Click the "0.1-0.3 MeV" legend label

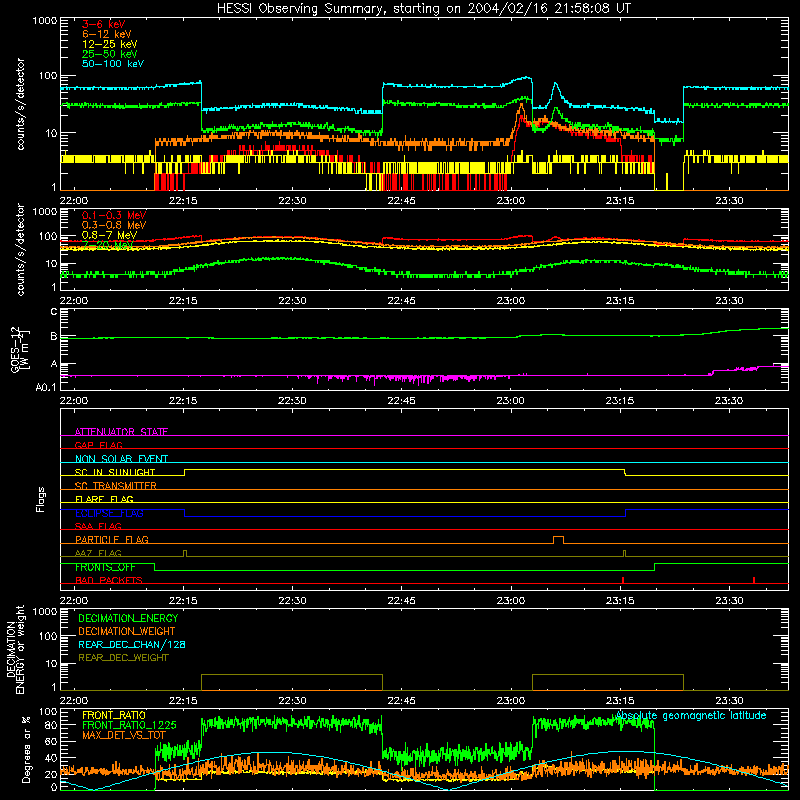(114, 215)
